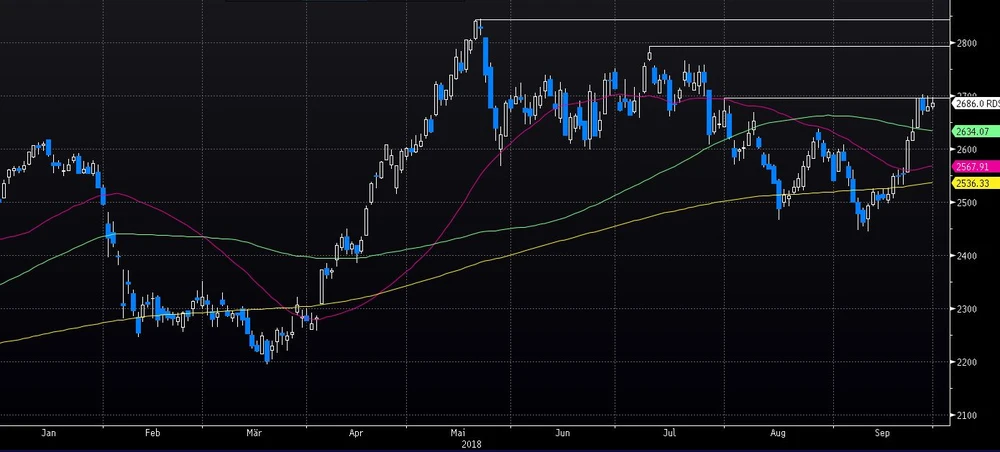The height and width of the screenshot is (452, 1000).
Task: Select the Mai label on time axis
Action: coord(459,435)
